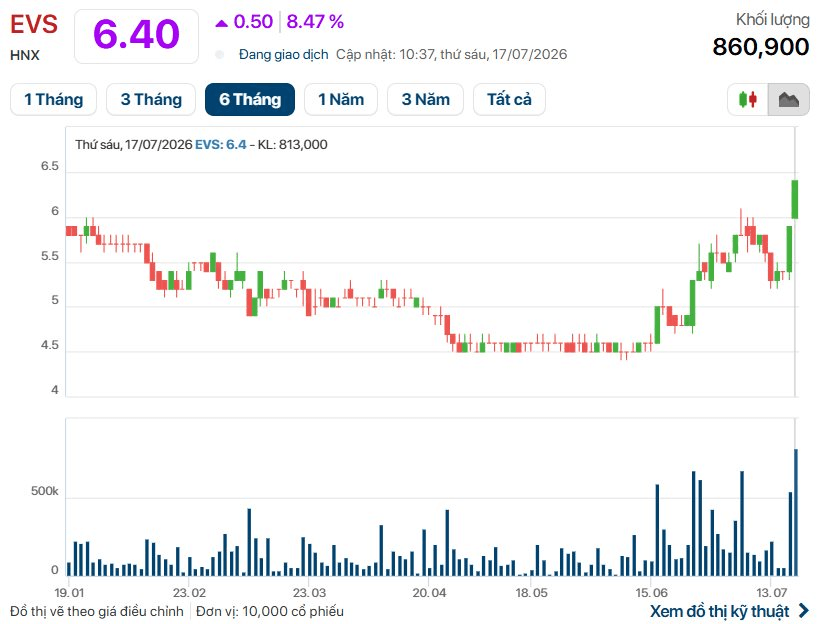Click the tallest volume bar at far right
Screen dimensions: 830x624
click(x=796, y=512)
